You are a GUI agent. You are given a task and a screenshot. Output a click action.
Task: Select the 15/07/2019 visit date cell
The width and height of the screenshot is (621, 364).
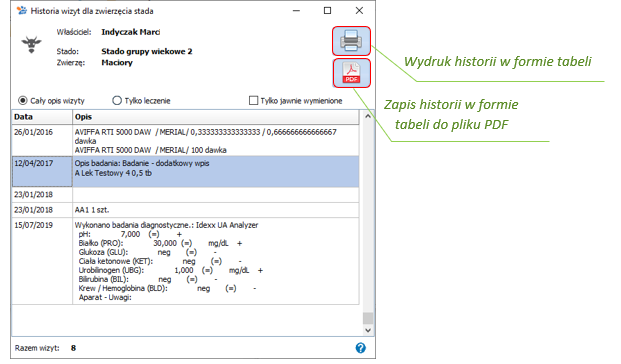tap(42, 261)
